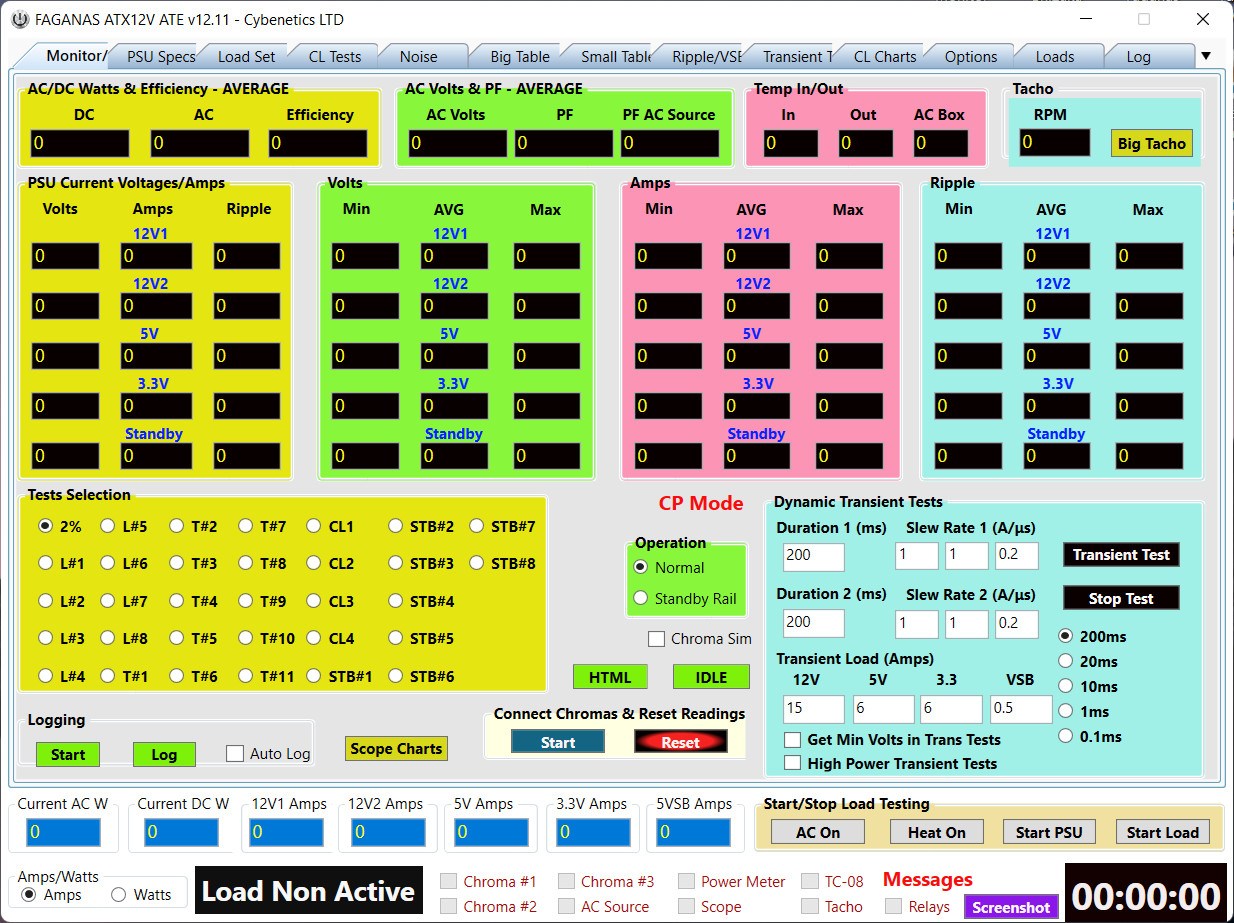
Task: Click the Duration 2 (ms) field
Action: 814,622
